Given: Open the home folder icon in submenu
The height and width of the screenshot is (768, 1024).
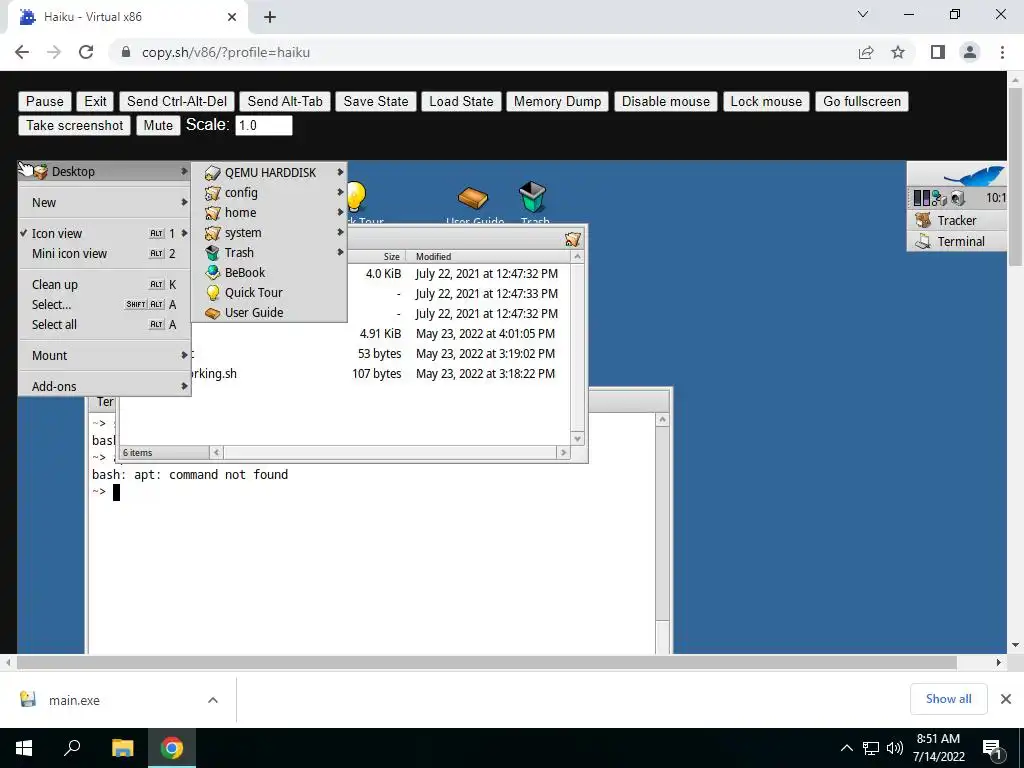Looking at the screenshot, I should [212, 213].
